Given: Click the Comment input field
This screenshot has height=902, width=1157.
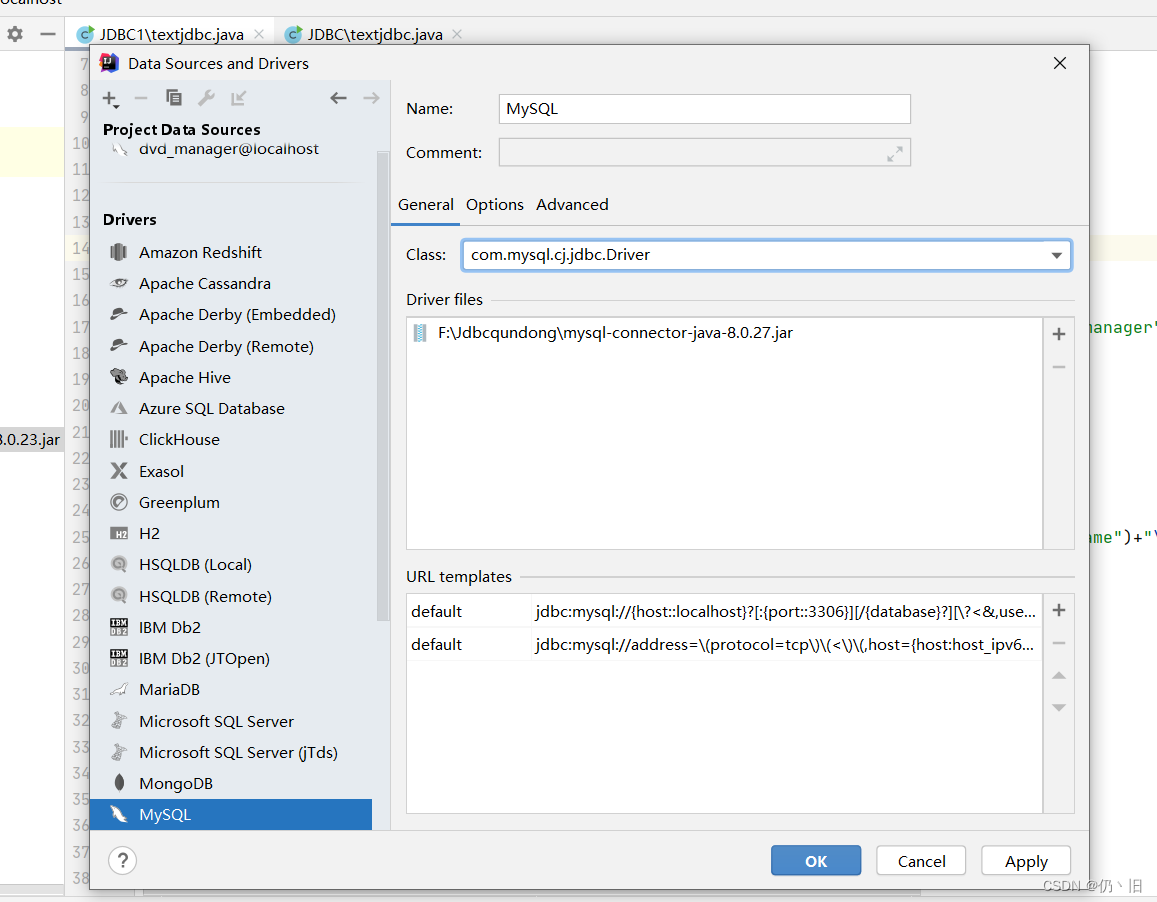Looking at the screenshot, I should 705,152.
